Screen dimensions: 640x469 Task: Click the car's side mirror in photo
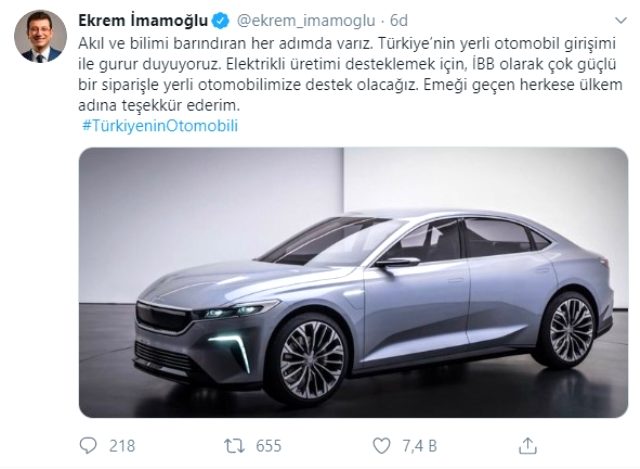coord(397,262)
